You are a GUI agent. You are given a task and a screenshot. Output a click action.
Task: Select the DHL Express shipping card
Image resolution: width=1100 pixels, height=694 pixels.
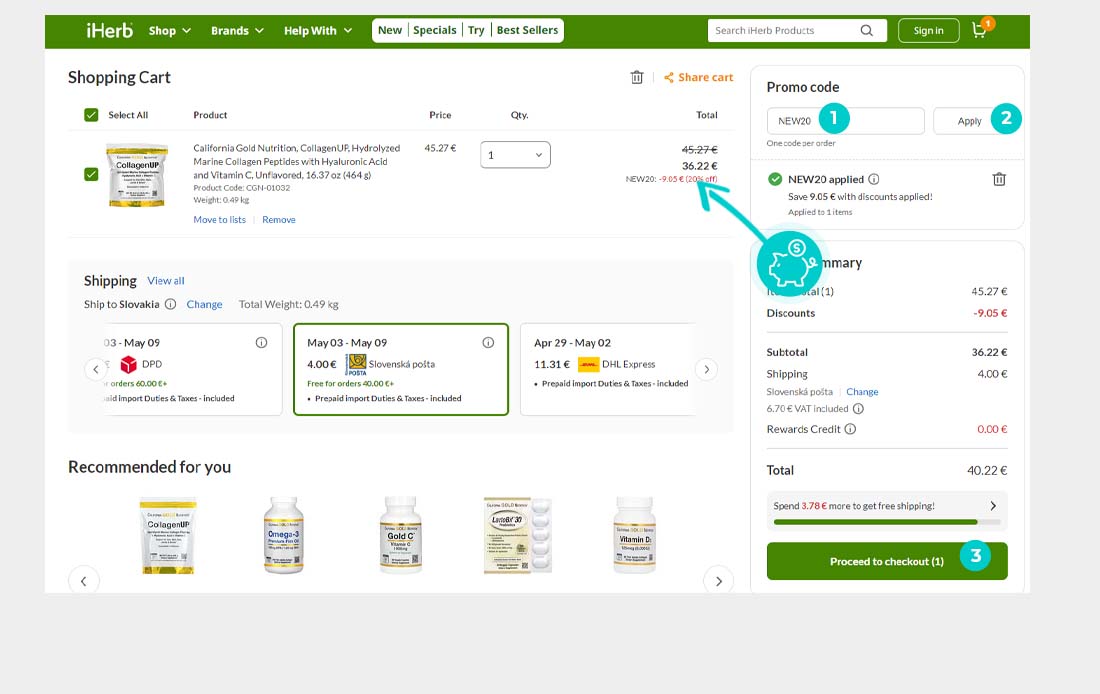pyautogui.click(x=608, y=369)
